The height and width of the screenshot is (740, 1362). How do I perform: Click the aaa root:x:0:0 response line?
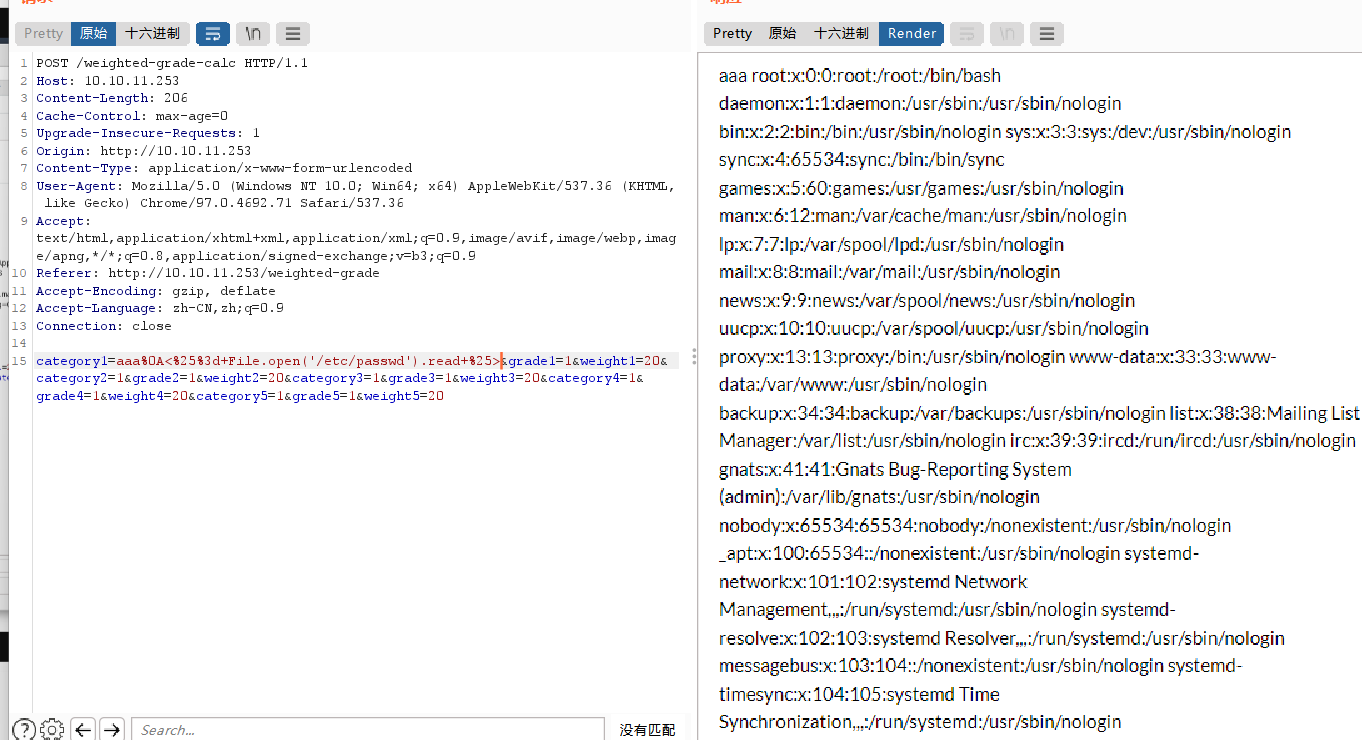pos(860,76)
